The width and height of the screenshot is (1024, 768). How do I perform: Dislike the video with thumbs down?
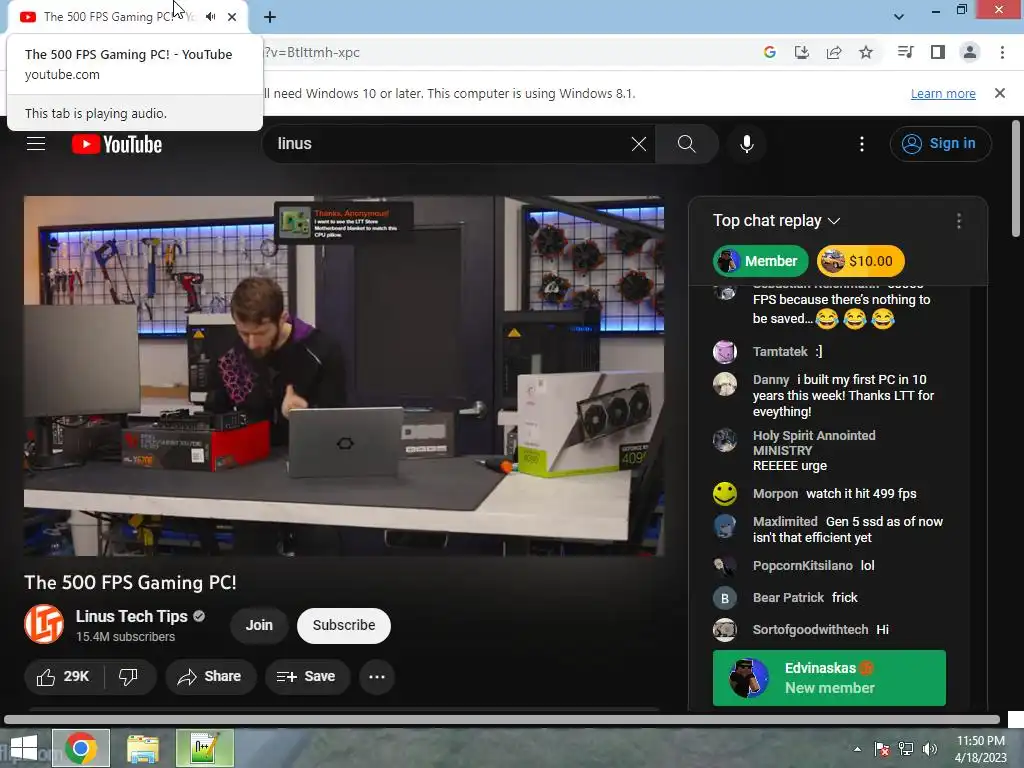[x=129, y=677]
